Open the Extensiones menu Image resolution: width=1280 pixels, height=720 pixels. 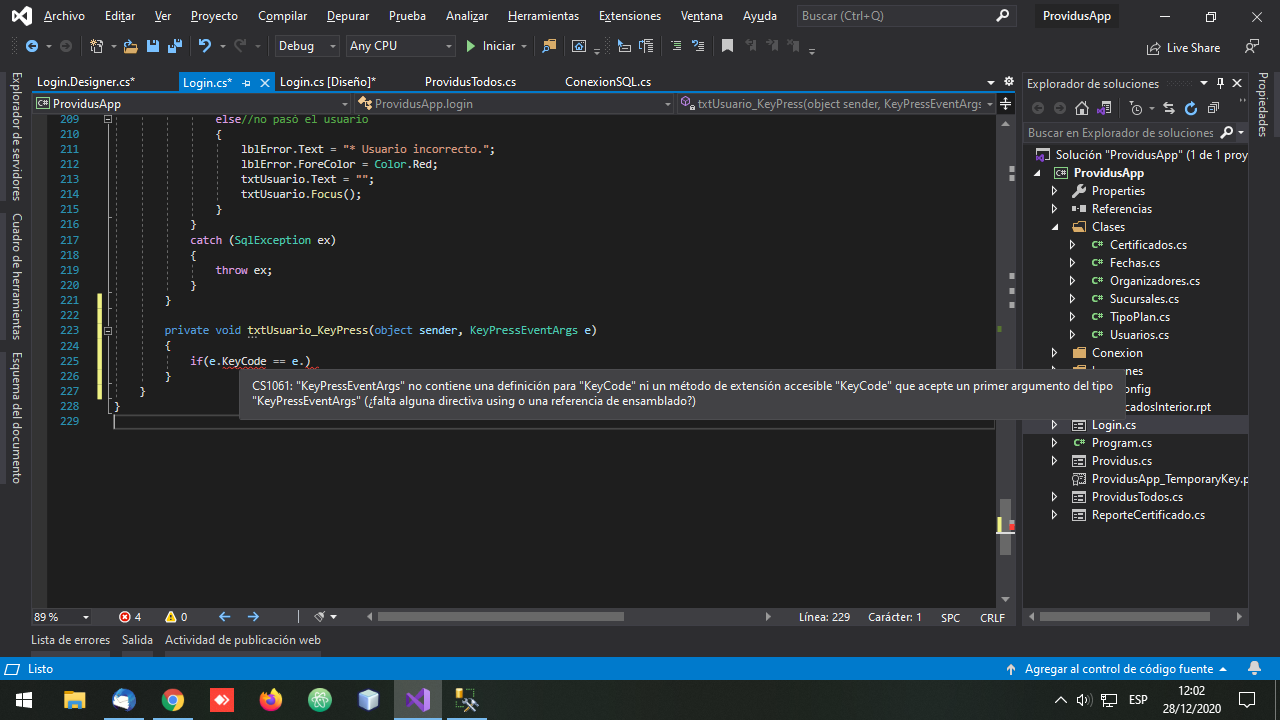coord(630,16)
